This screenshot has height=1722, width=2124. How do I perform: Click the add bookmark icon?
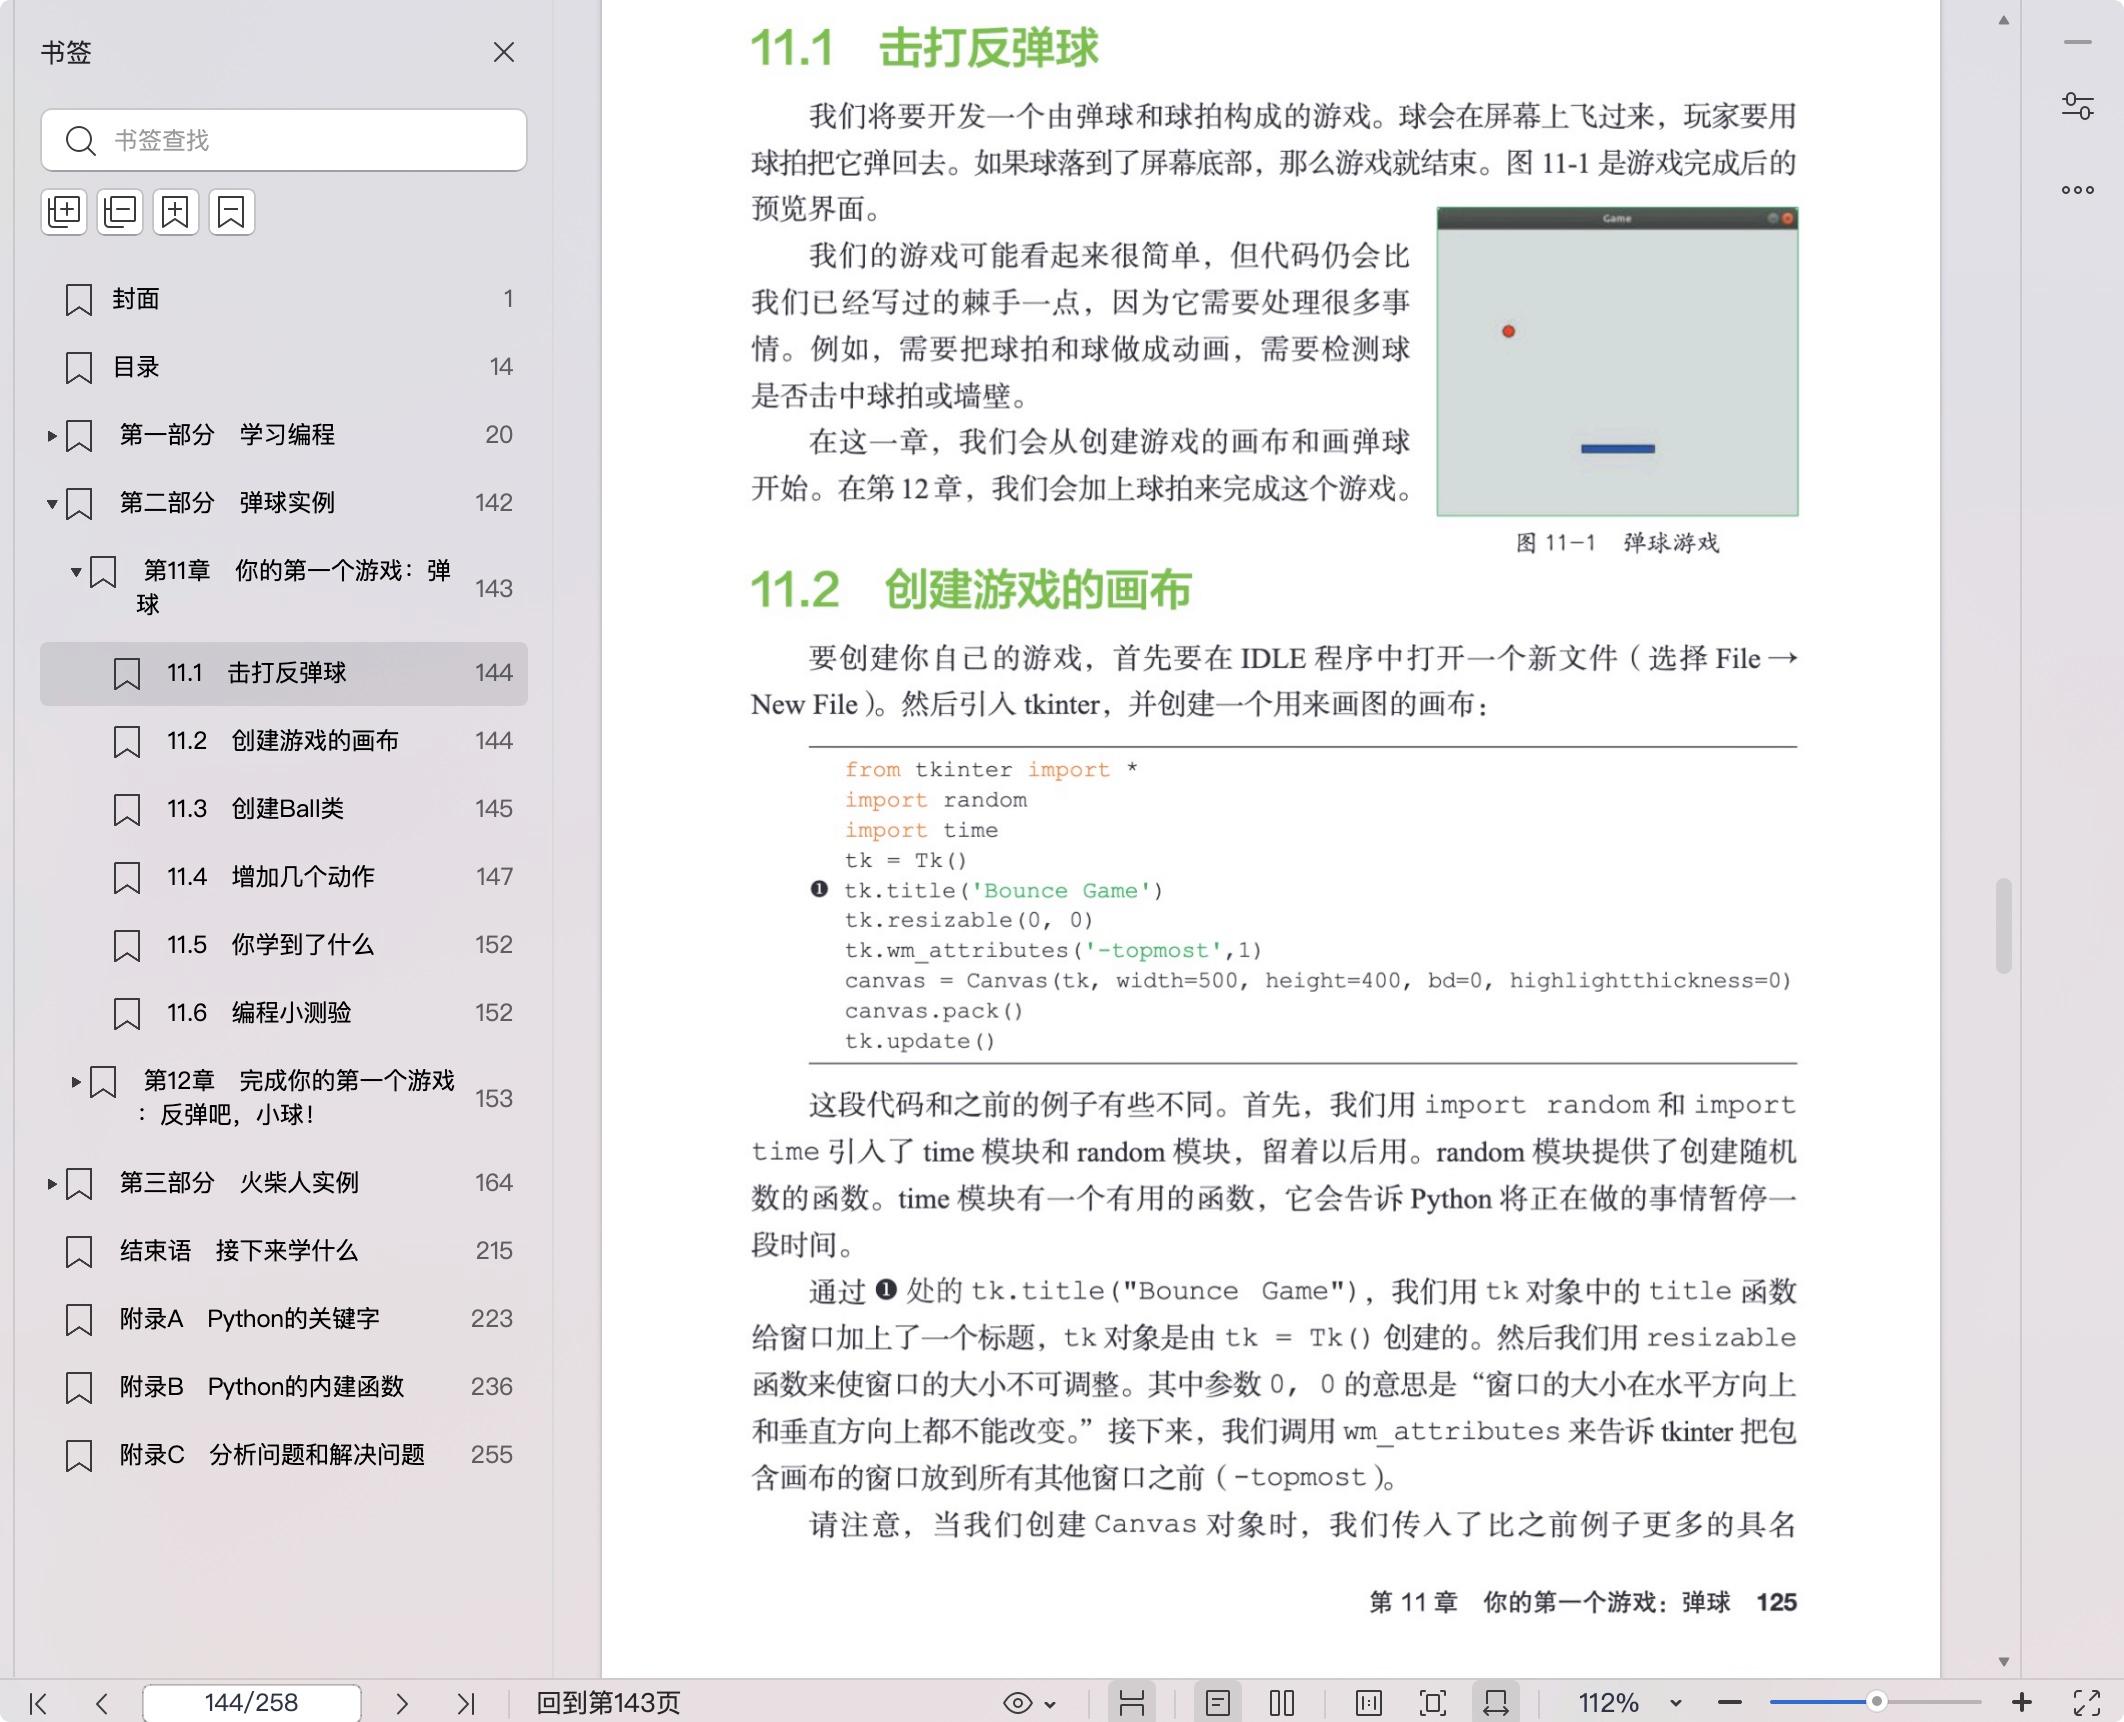click(176, 212)
